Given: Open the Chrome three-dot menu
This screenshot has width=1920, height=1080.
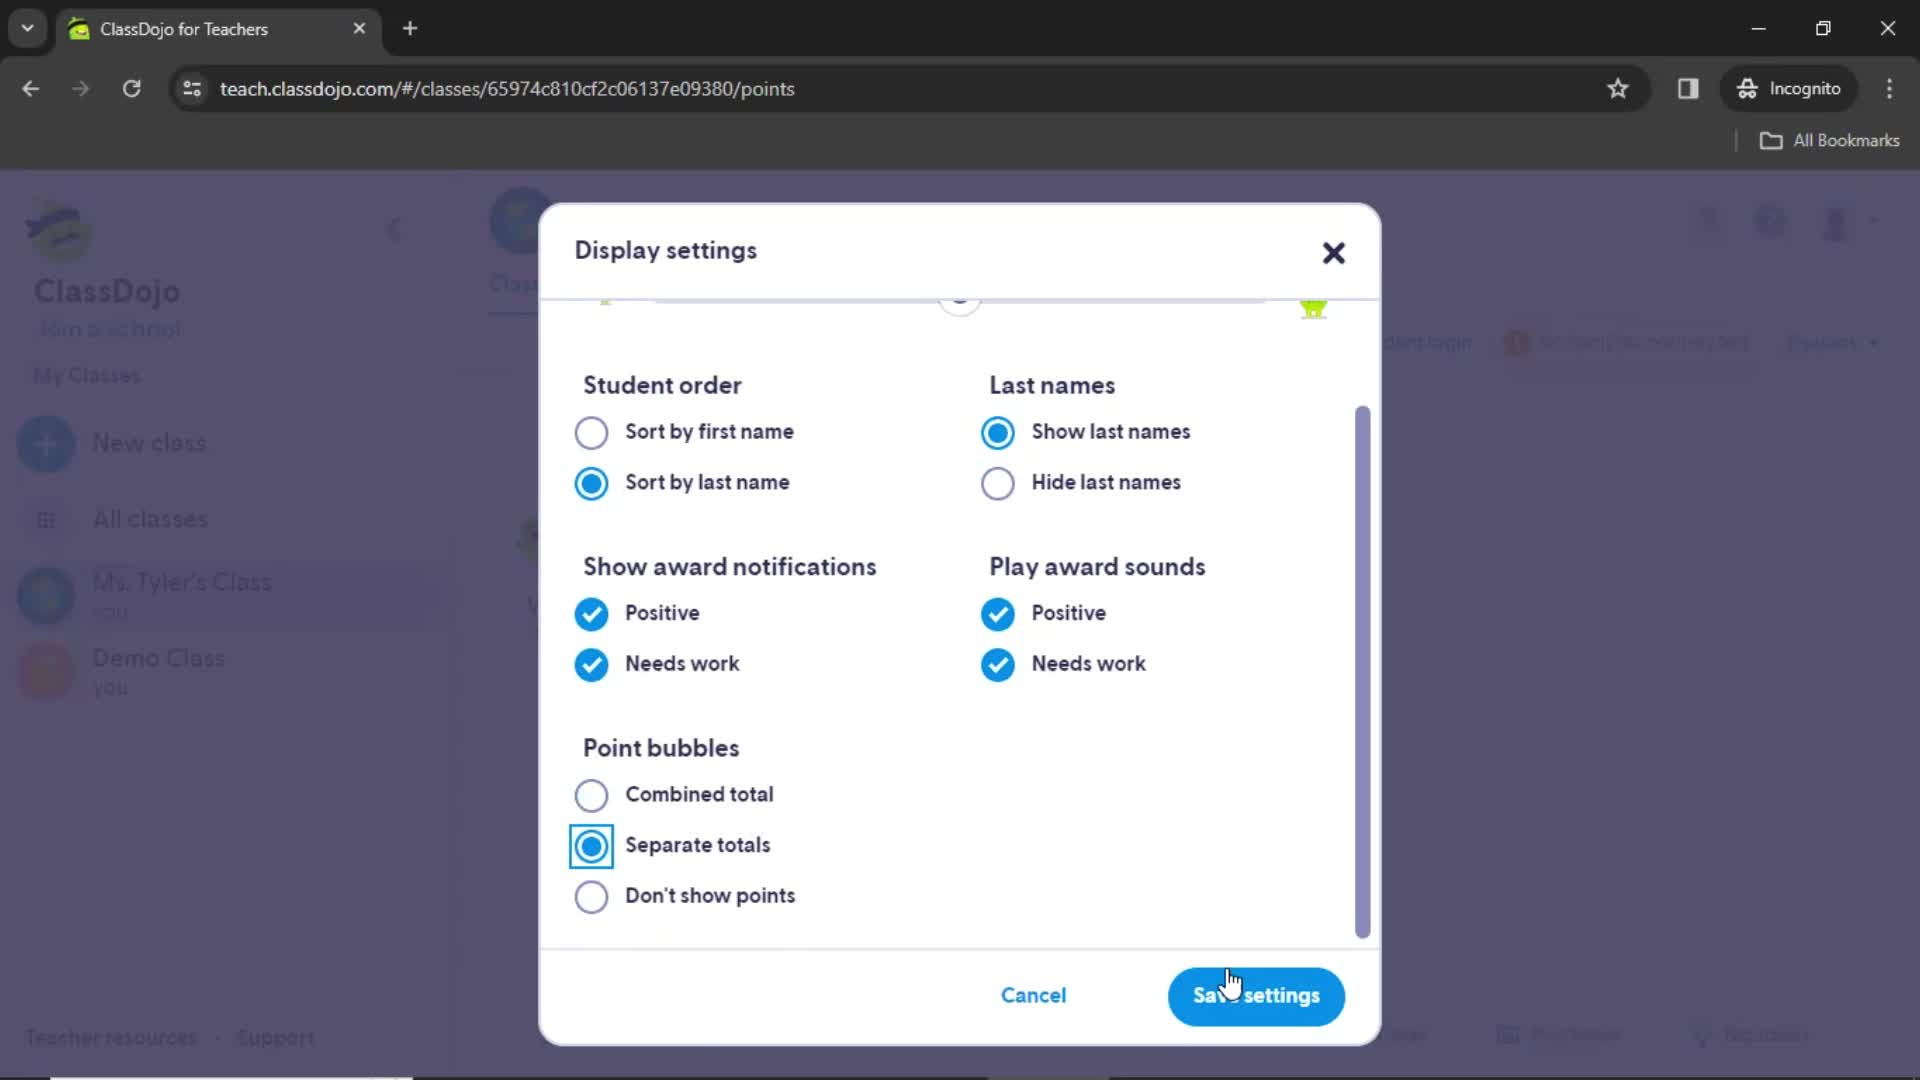Looking at the screenshot, I should (1889, 89).
